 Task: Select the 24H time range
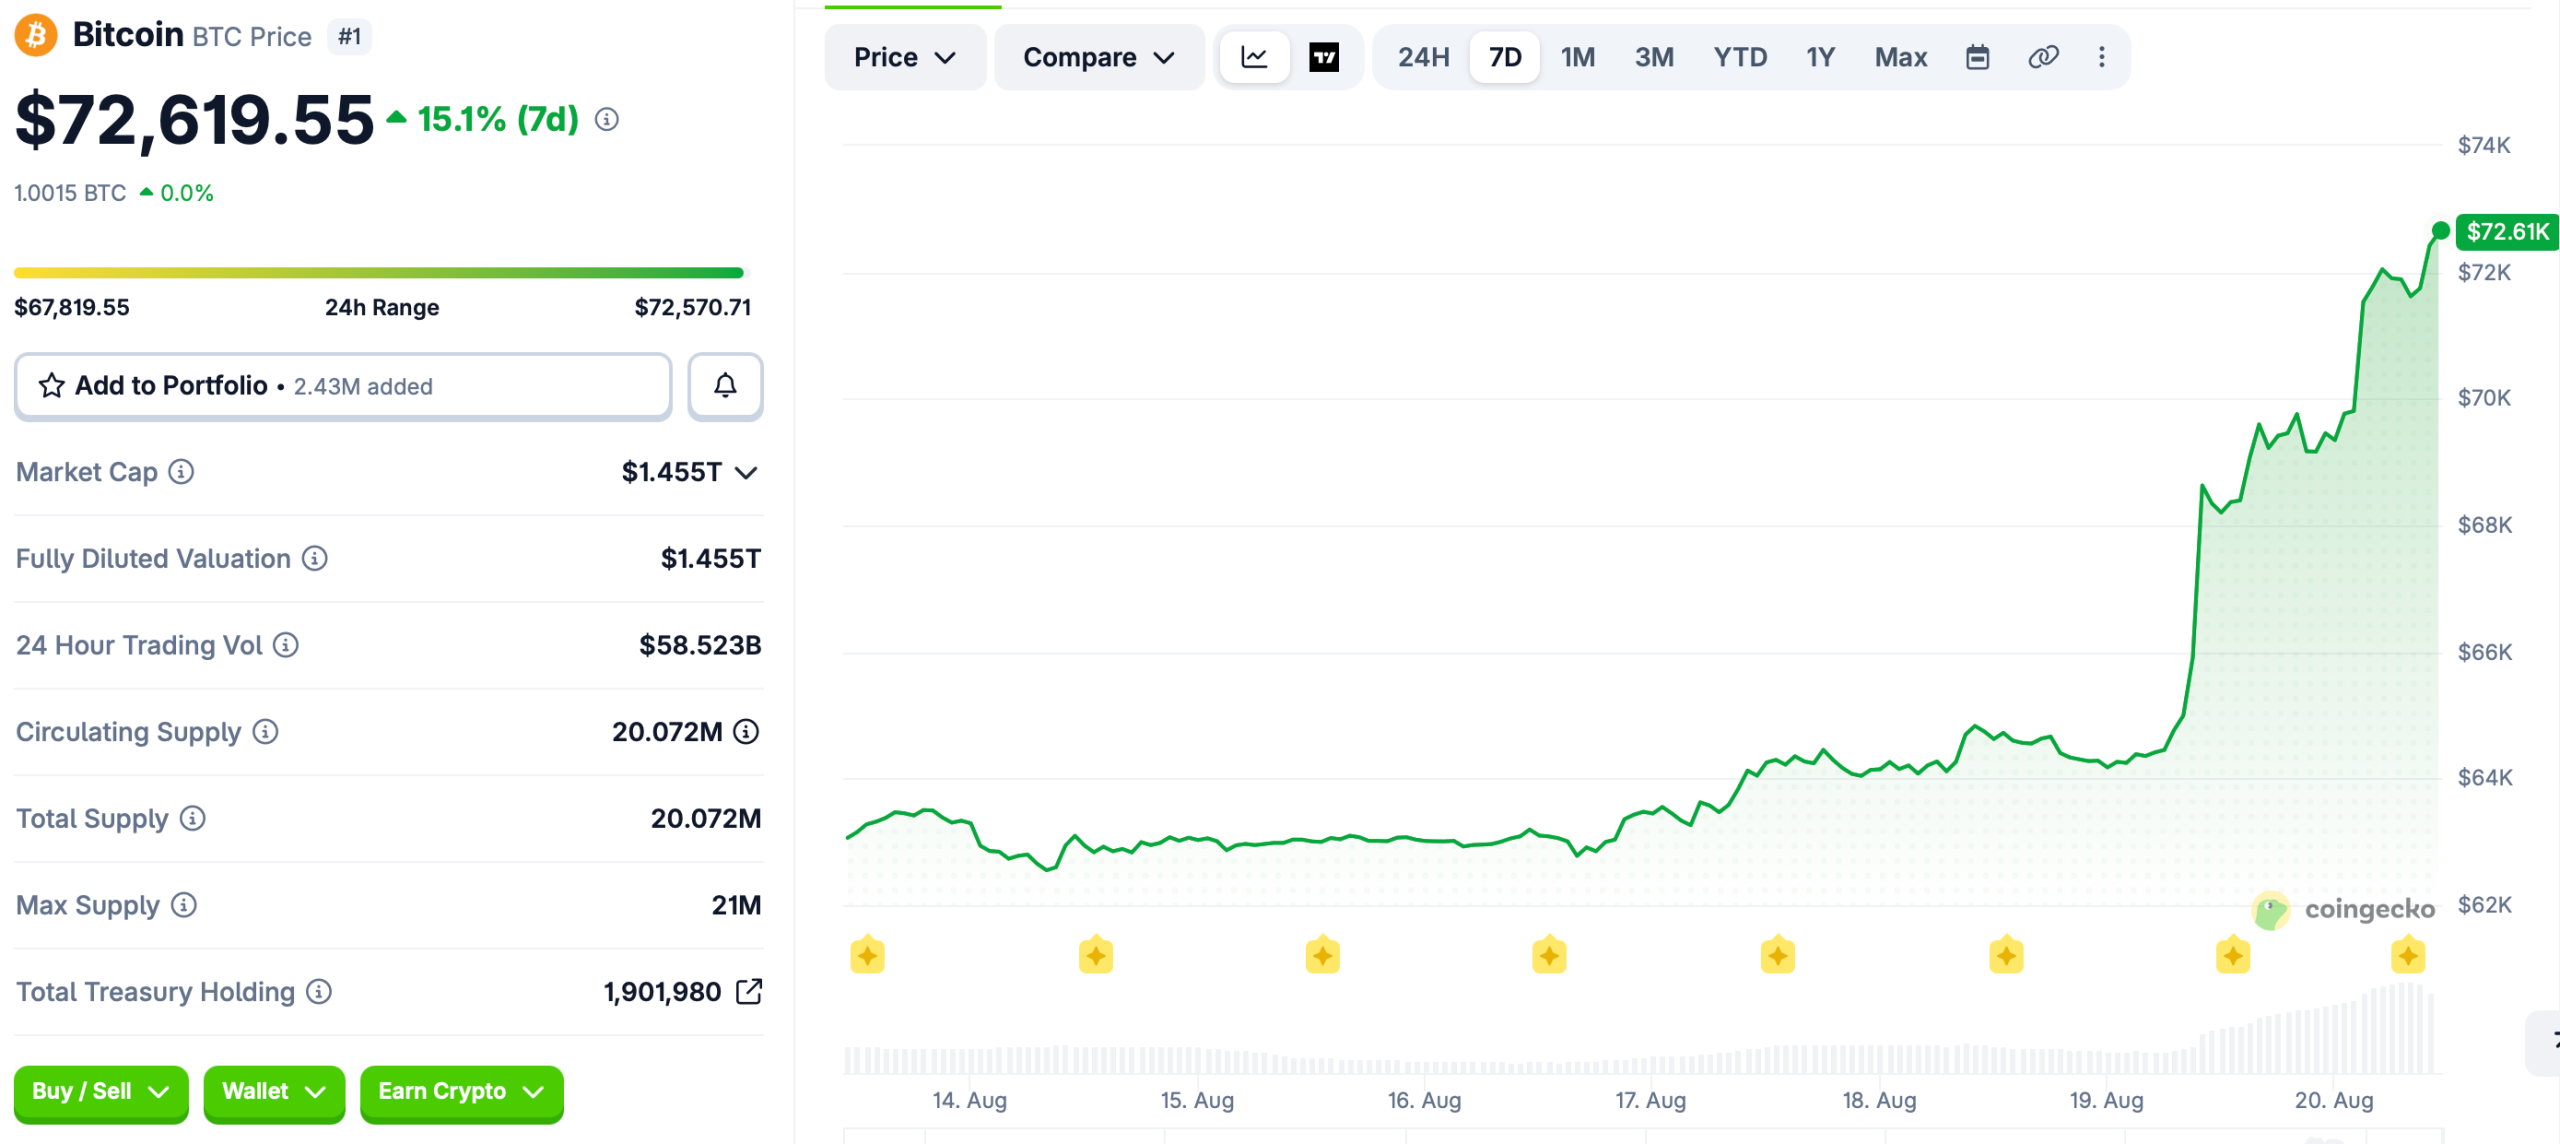1423,57
